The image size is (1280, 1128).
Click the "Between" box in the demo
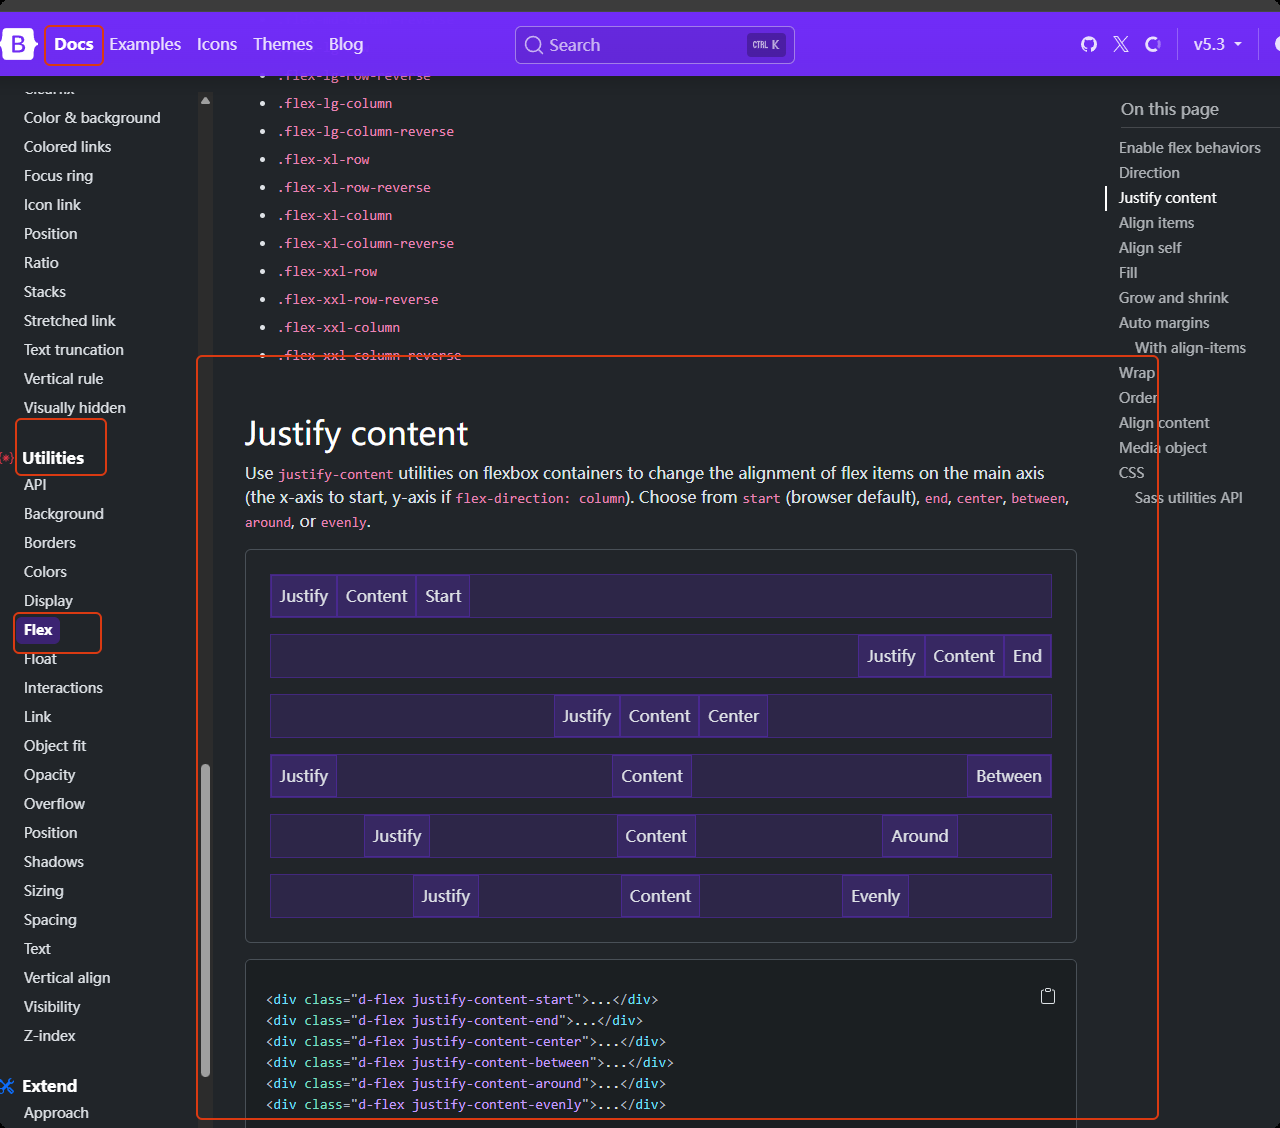coord(1009,776)
